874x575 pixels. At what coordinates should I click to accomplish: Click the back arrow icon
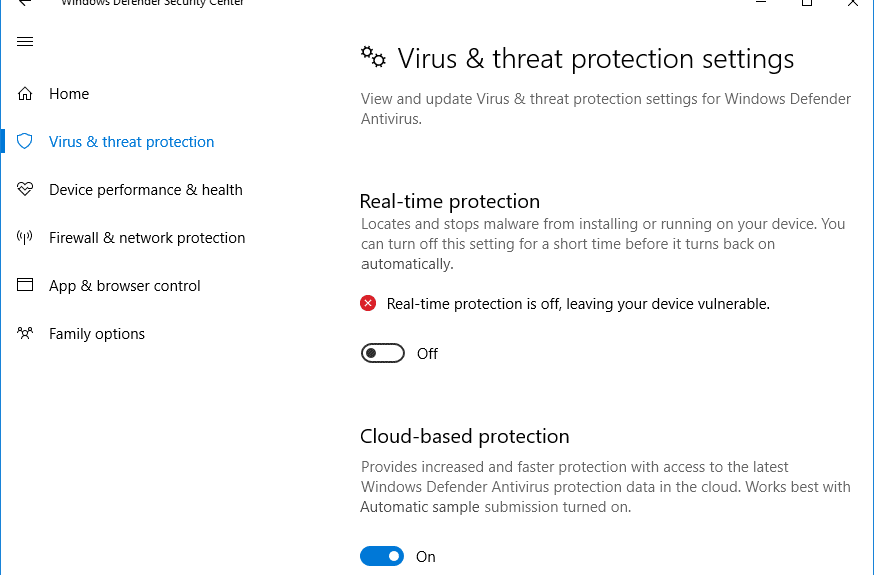click(x=25, y=3)
